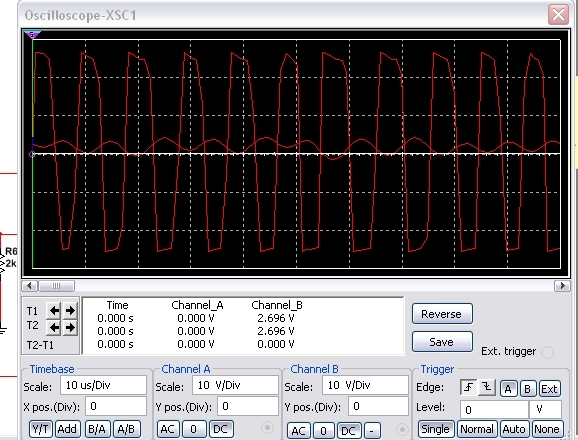The height and width of the screenshot is (440, 578).
Task: Select A/B display mode
Action: (126, 429)
